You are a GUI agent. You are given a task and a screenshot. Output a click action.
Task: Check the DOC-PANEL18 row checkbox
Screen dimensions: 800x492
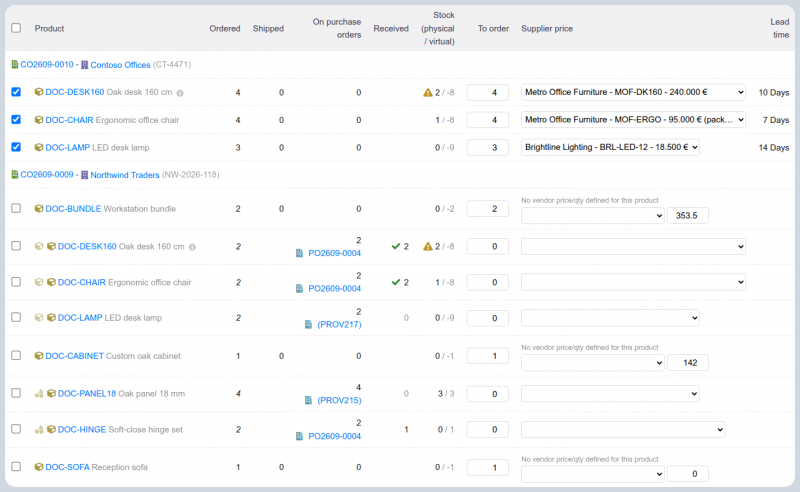[16, 393]
